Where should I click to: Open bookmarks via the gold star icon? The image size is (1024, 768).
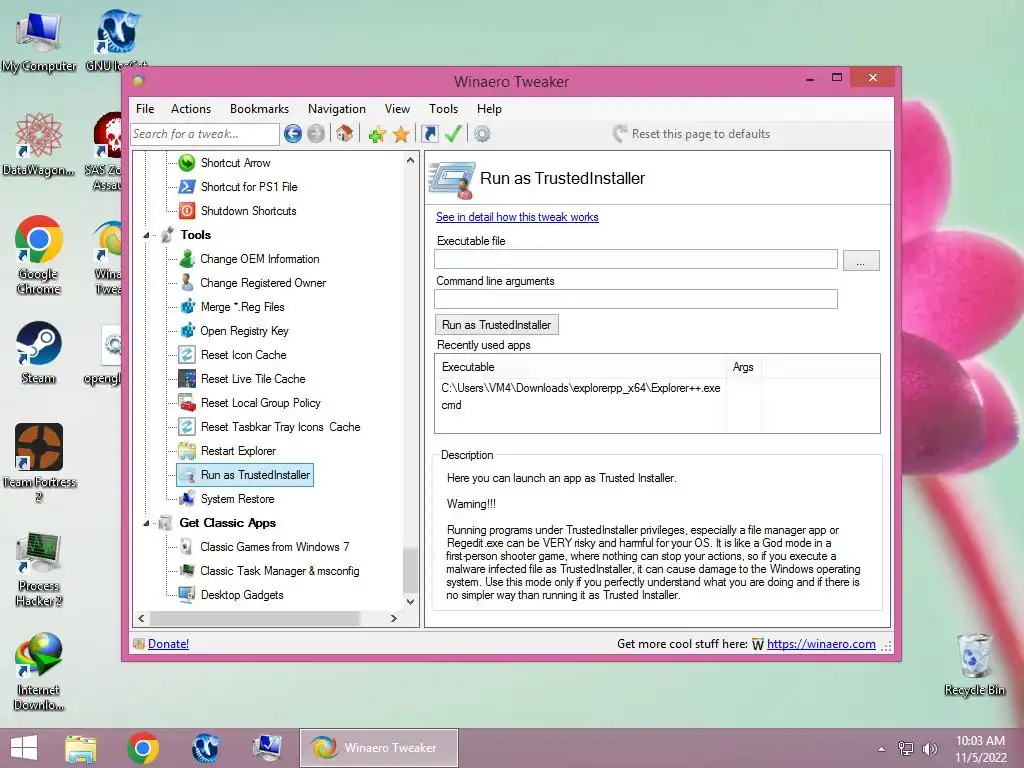[401, 135]
